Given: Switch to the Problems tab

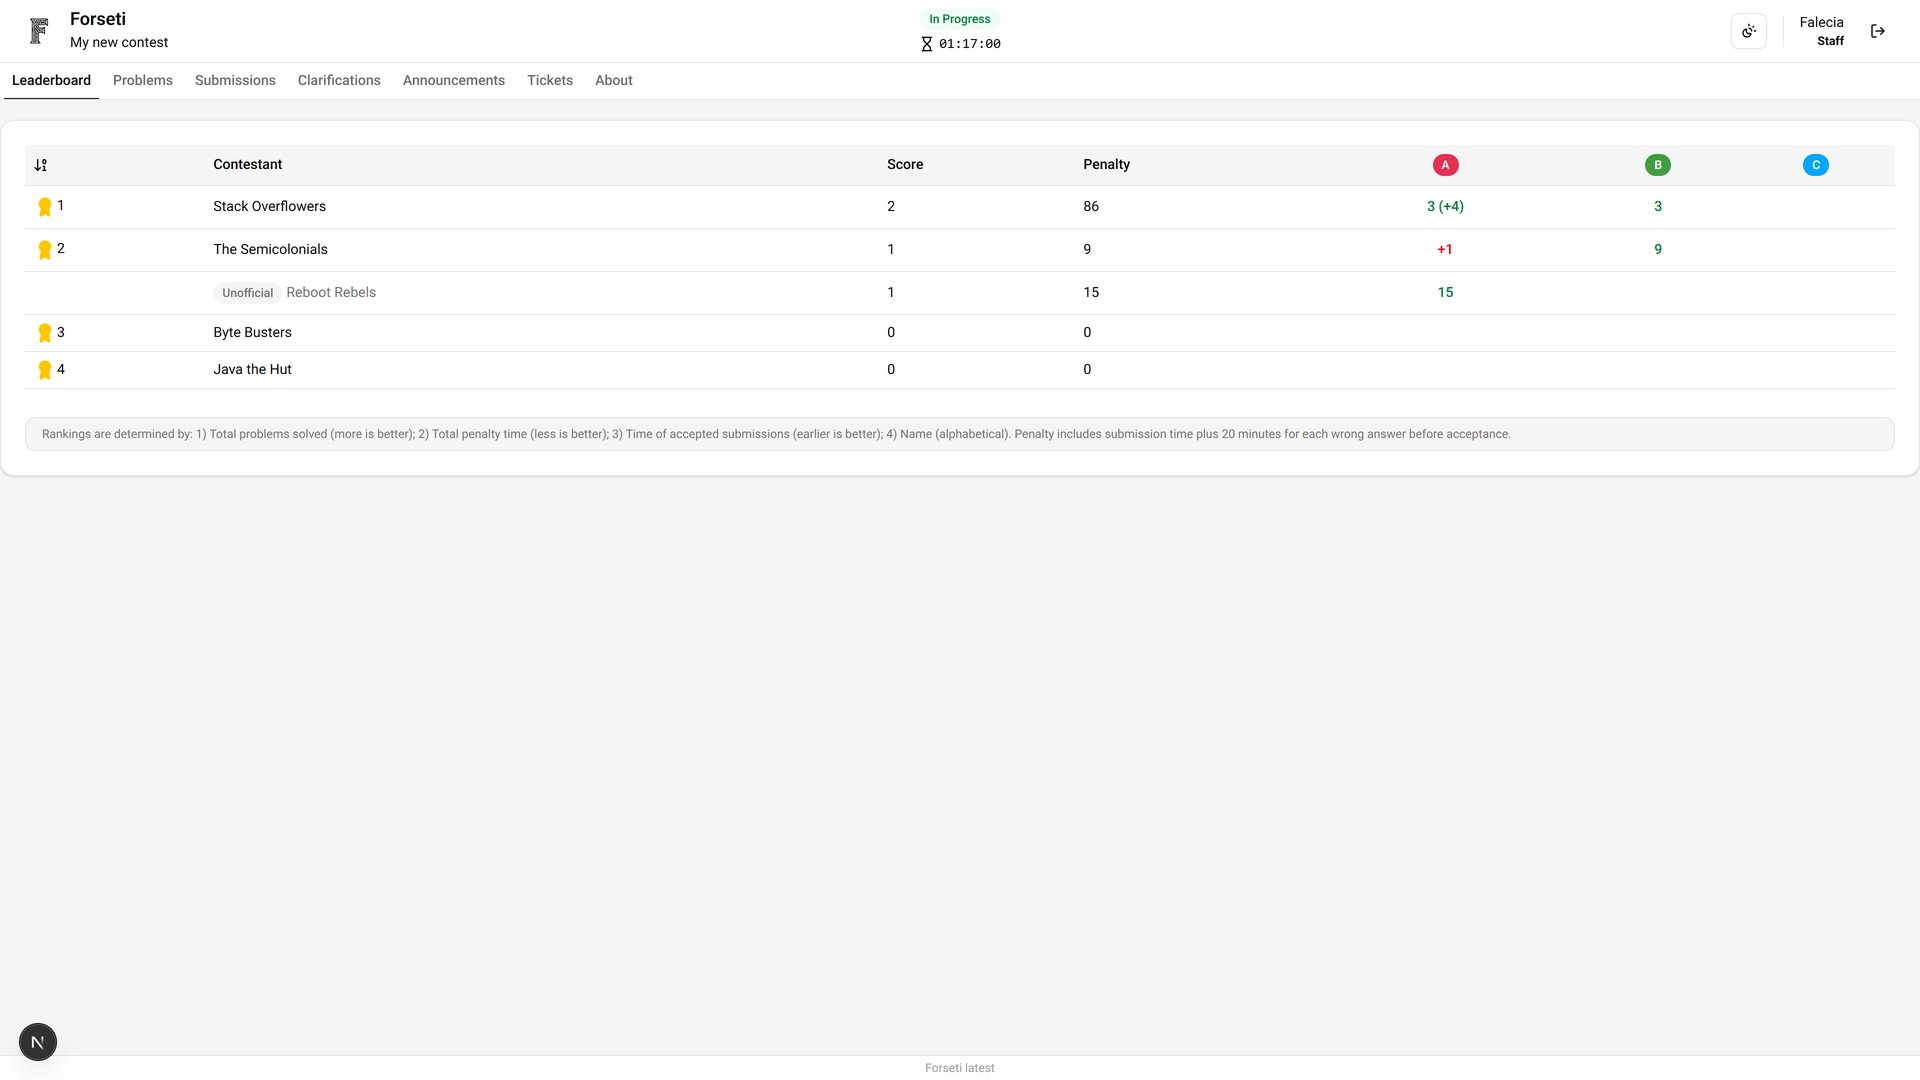Looking at the screenshot, I should pos(142,80).
